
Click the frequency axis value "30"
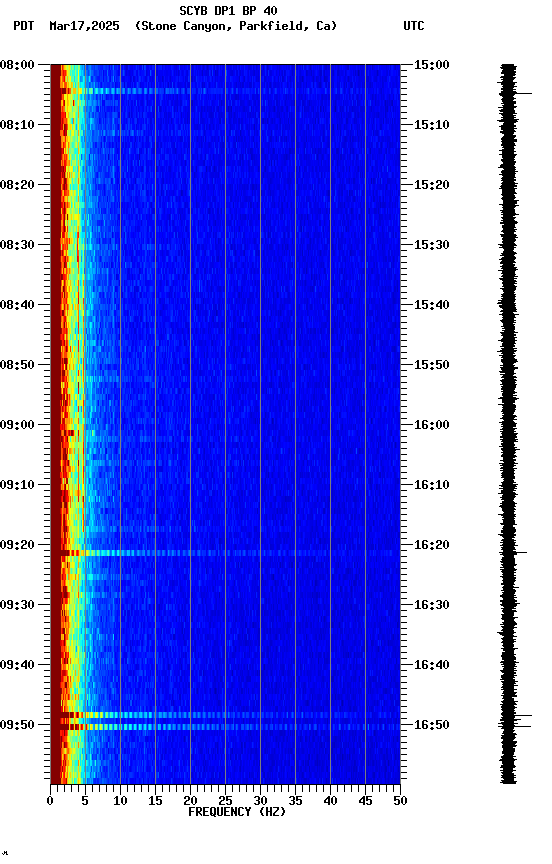(260, 801)
